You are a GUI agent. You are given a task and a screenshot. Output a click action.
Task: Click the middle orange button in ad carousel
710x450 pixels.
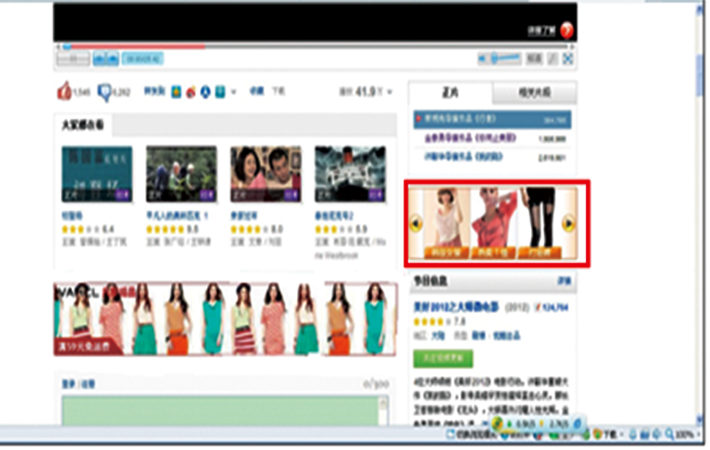493,253
